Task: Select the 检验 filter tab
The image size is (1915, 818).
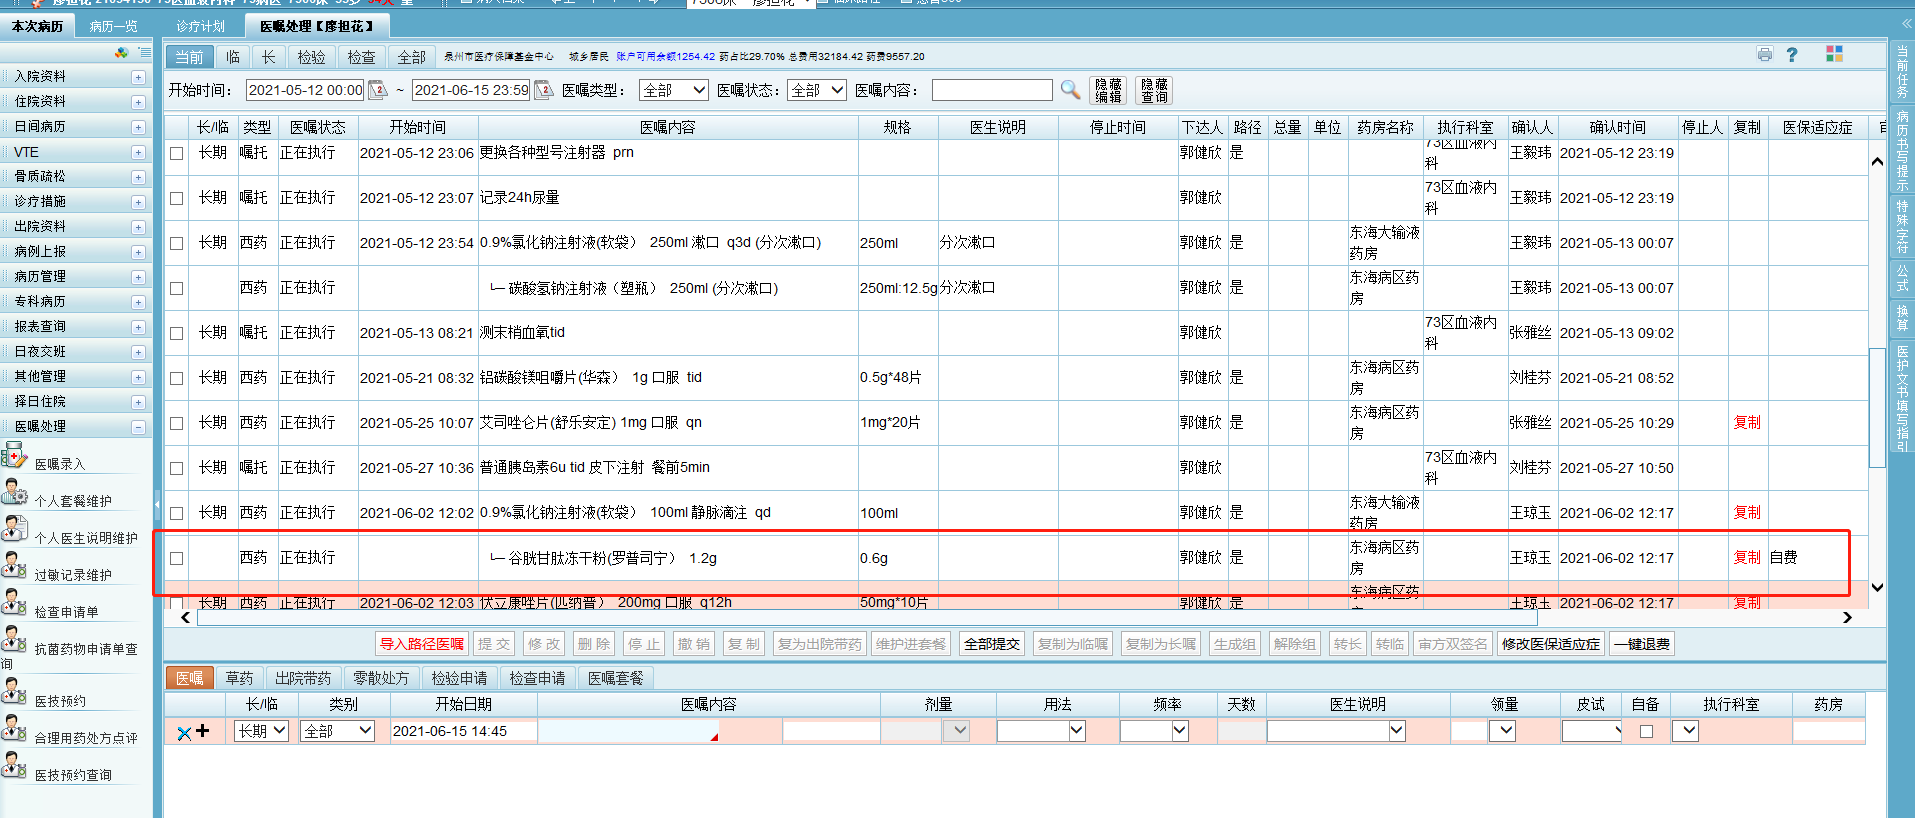Action: (x=311, y=57)
